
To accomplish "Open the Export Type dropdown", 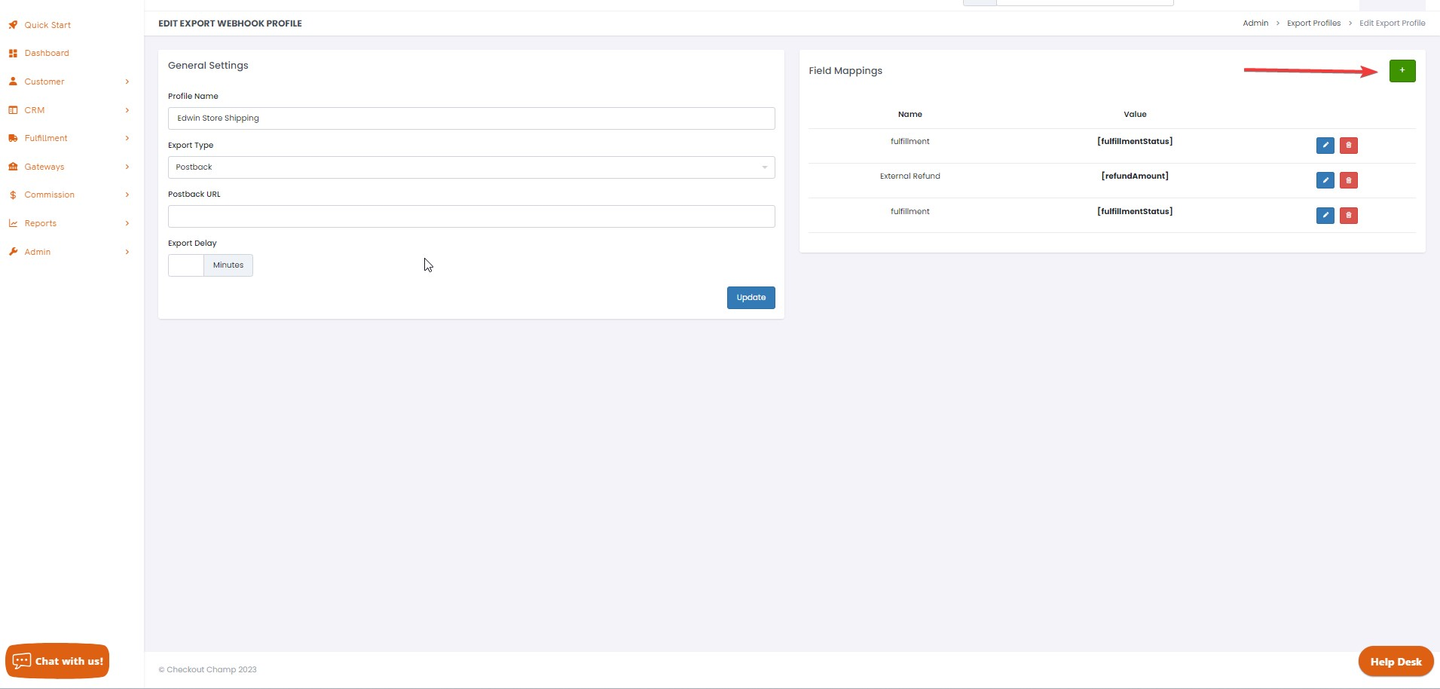I will pyautogui.click(x=471, y=167).
